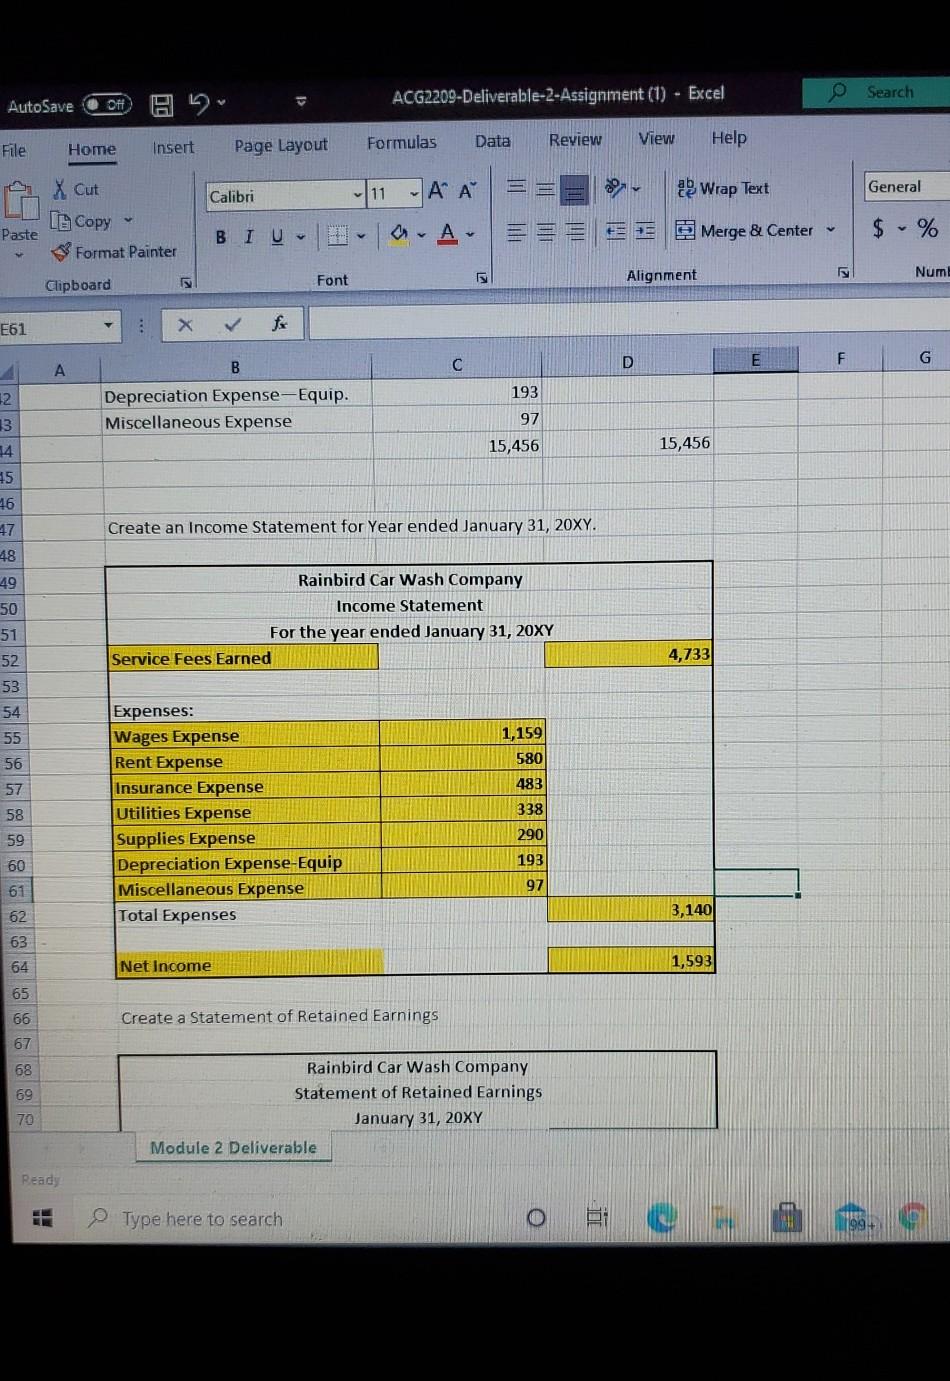
Task: Select the Module 2 Deliverable sheet tab
Action: pyautogui.click(x=232, y=1147)
